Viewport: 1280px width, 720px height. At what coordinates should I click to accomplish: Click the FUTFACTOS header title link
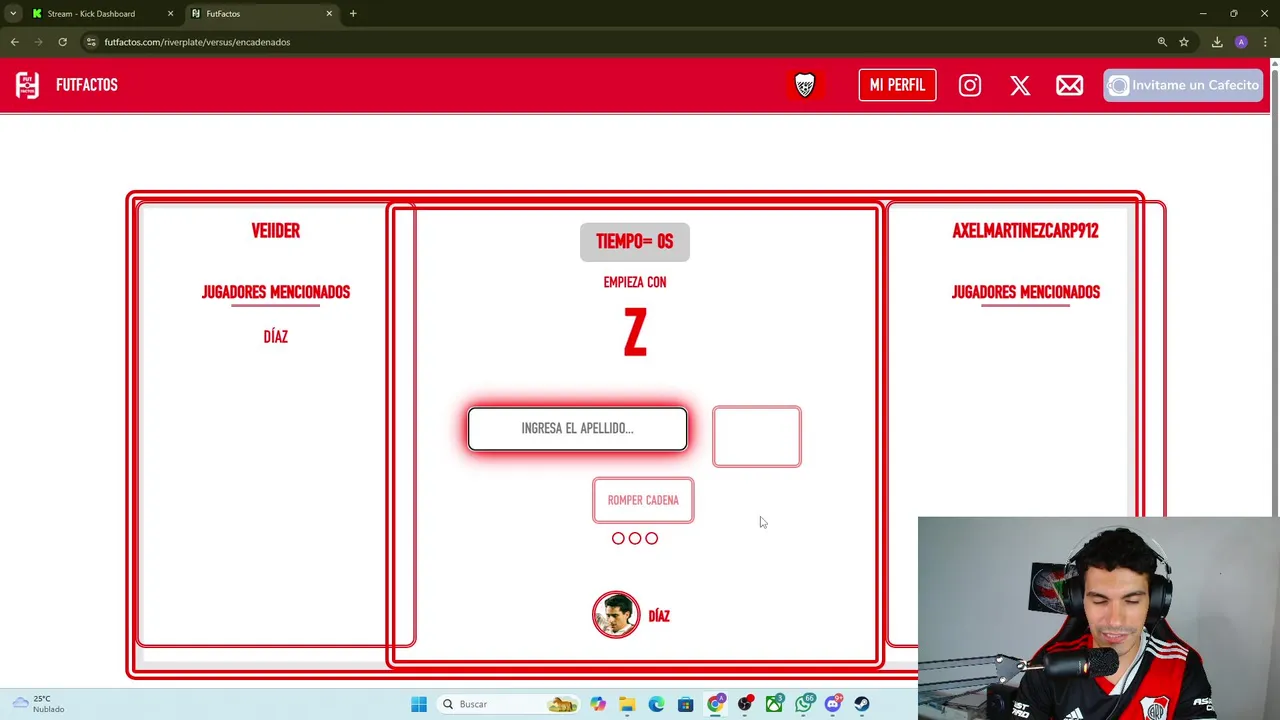pos(87,85)
